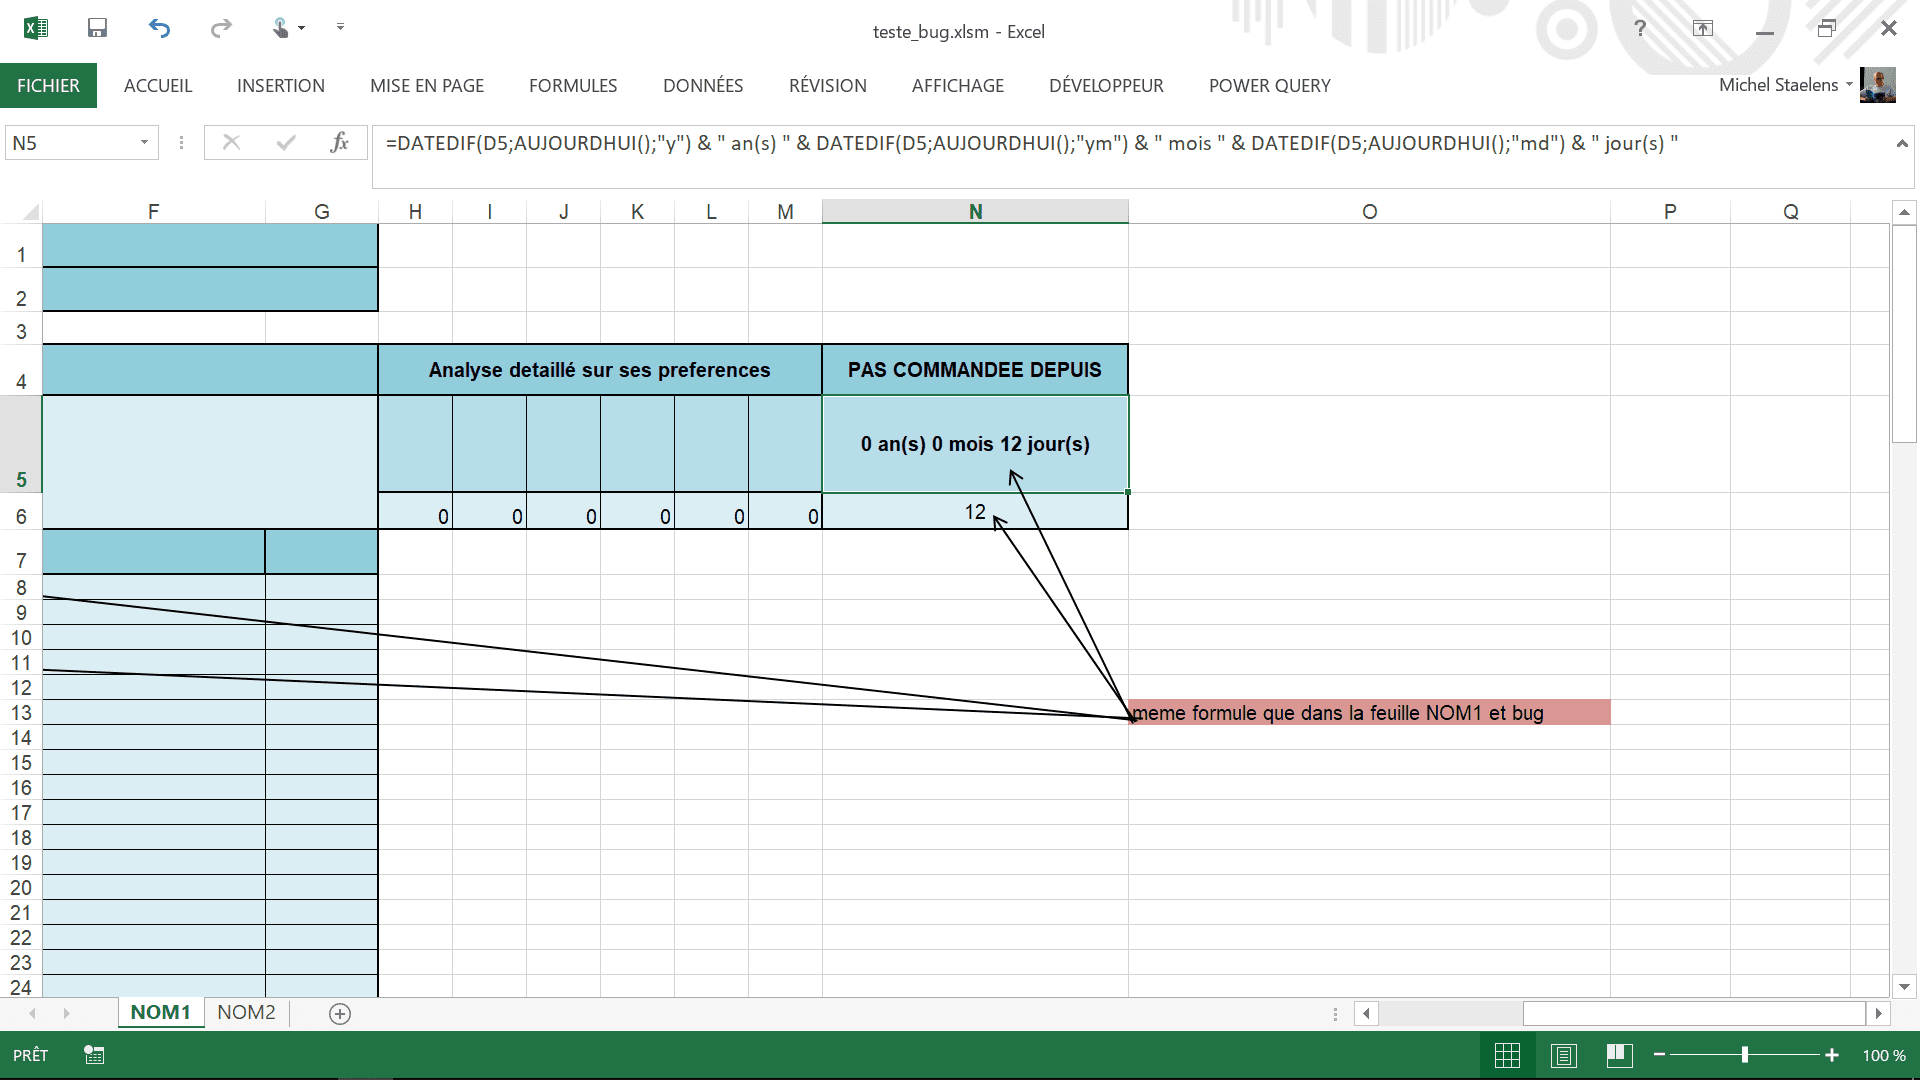1920x1080 pixels.
Task: Click the Redo arrow icon
Action: coord(221,28)
